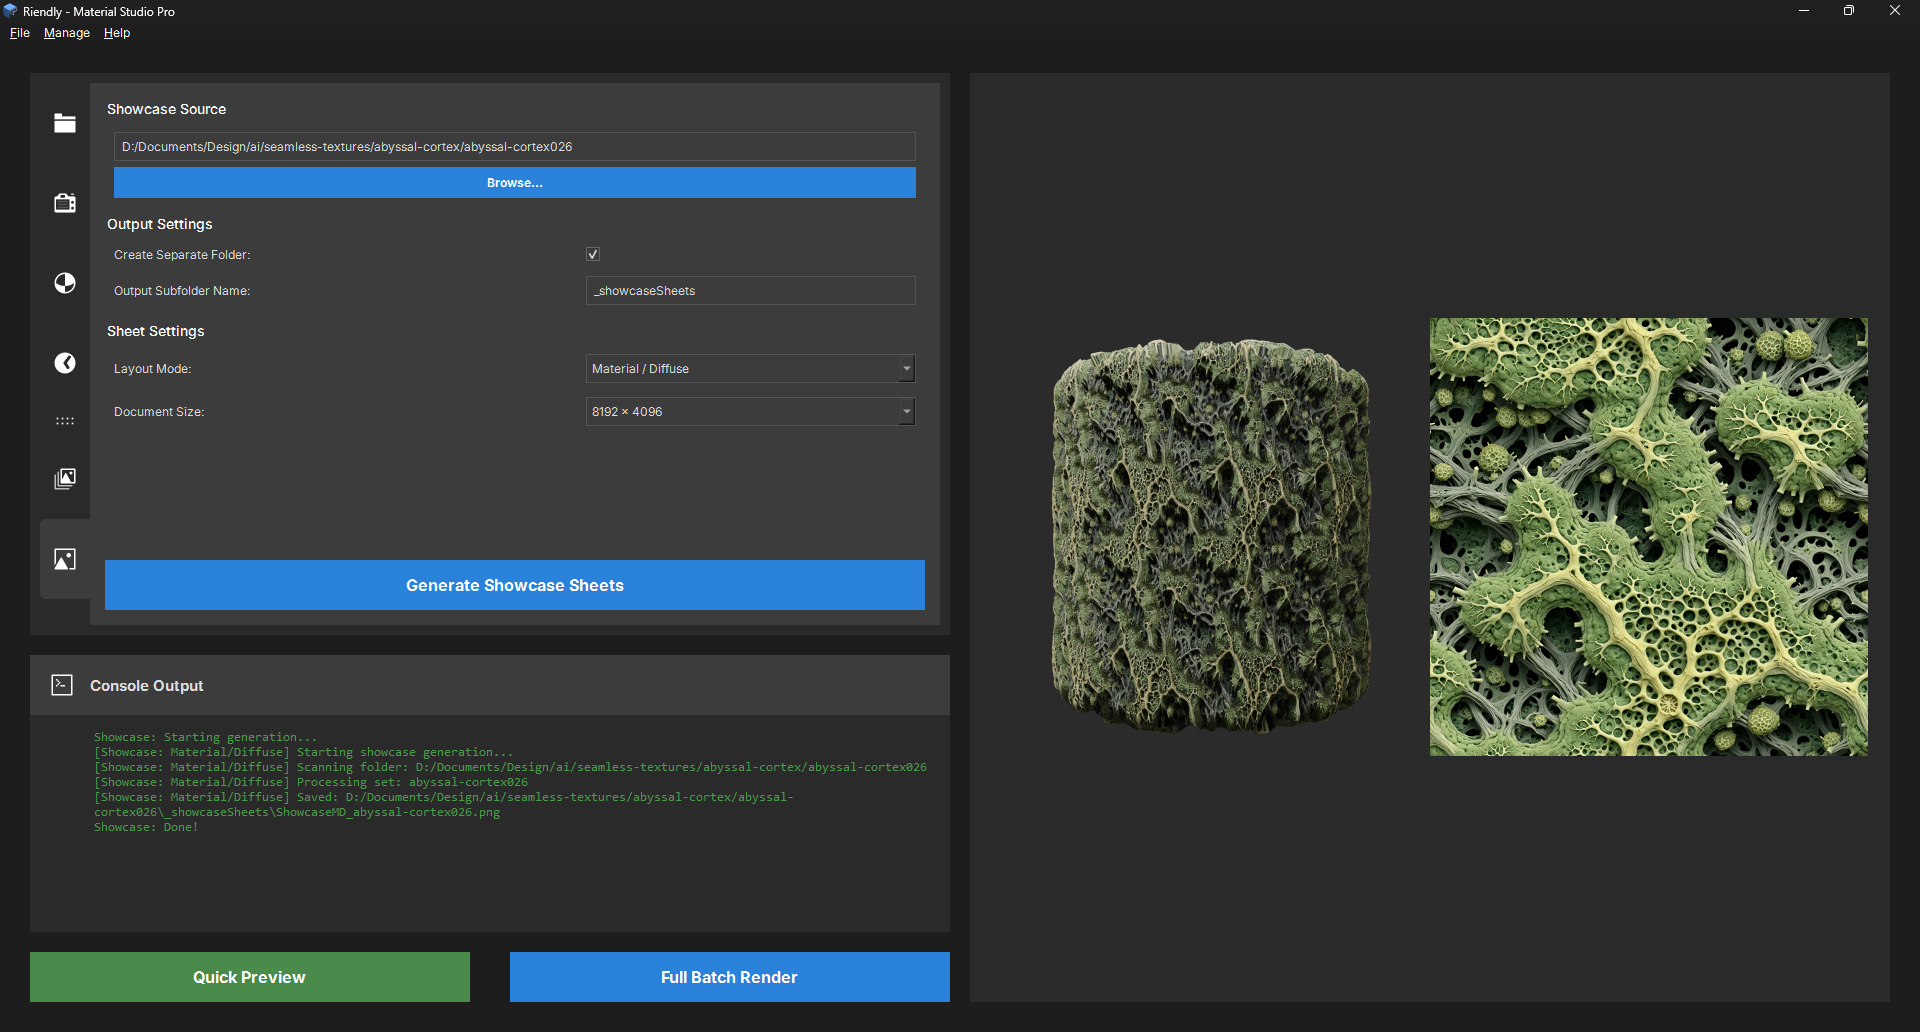Click the Console Output header text

click(x=147, y=686)
